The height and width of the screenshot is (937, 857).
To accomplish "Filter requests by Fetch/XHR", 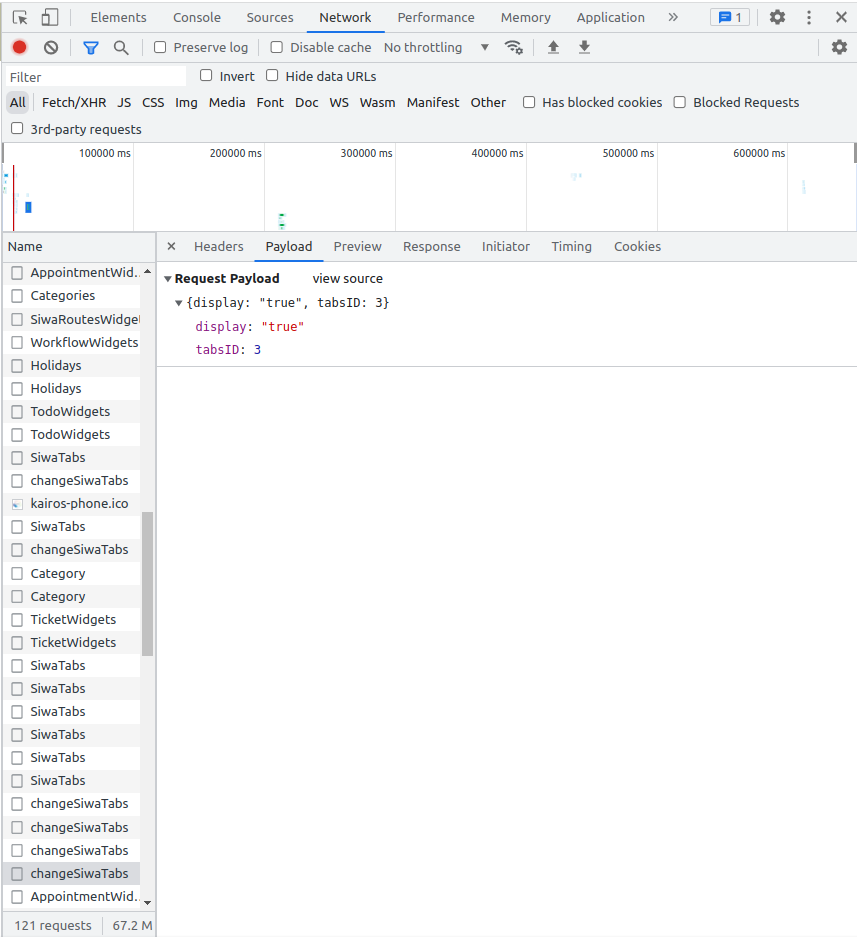I will (74, 102).
